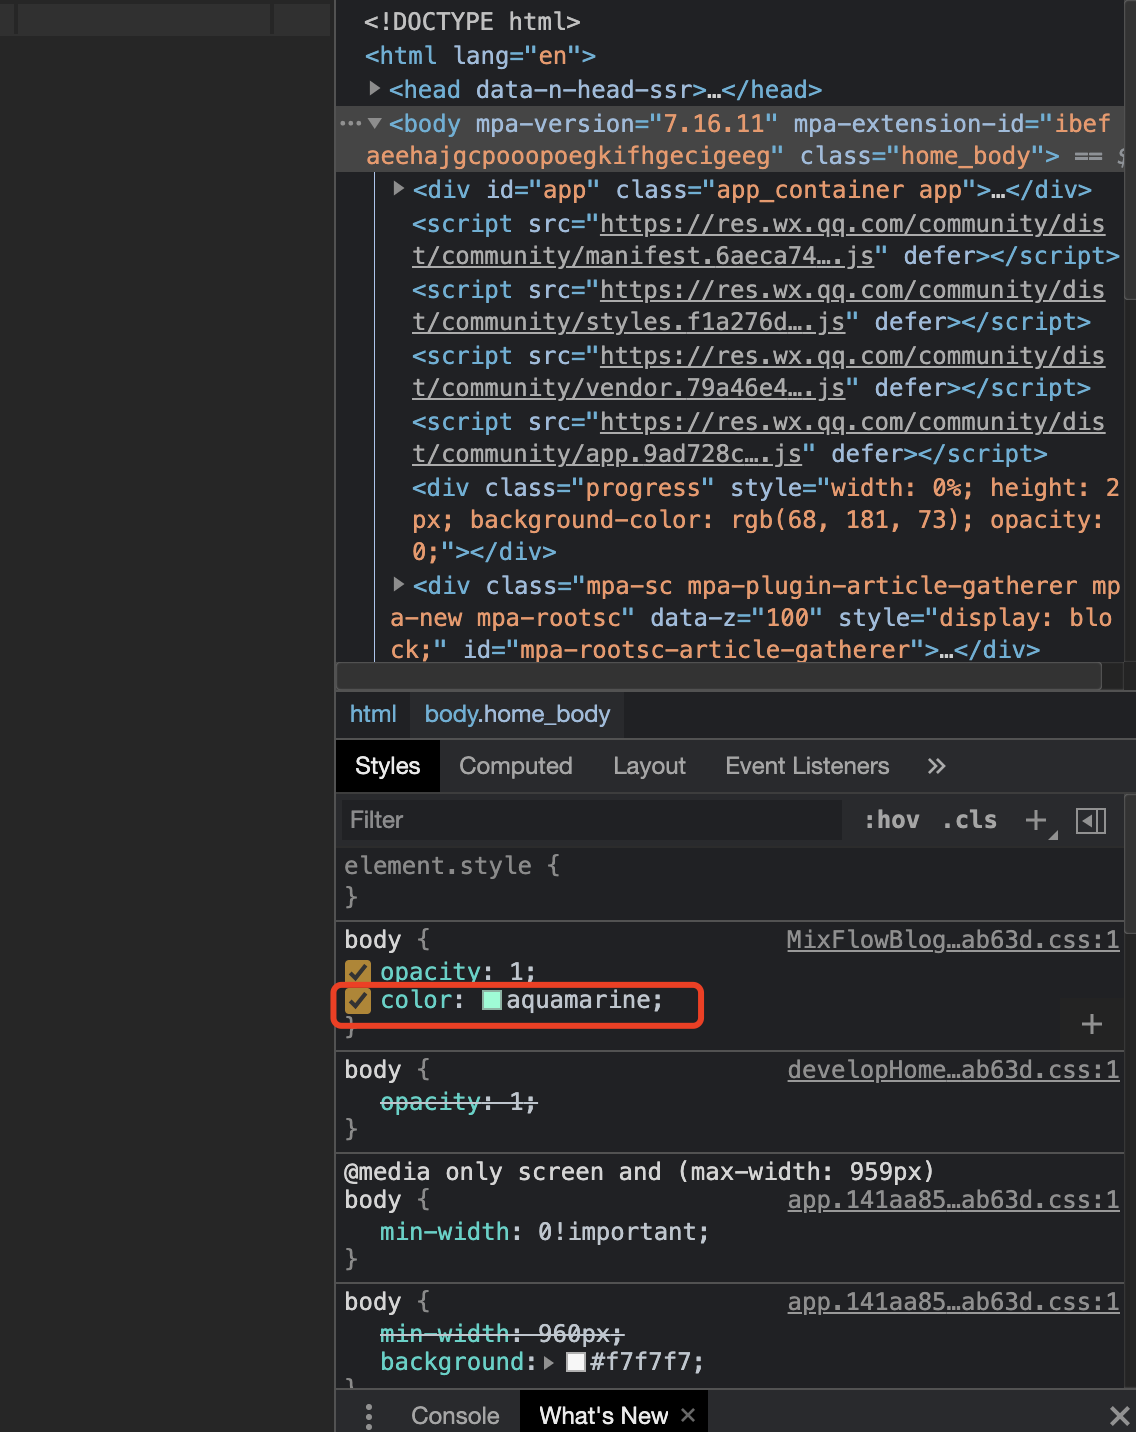Open #f7f7f7 background color swatch
This screenshot has width=1136, height=1432.
tap(576, 1362)
